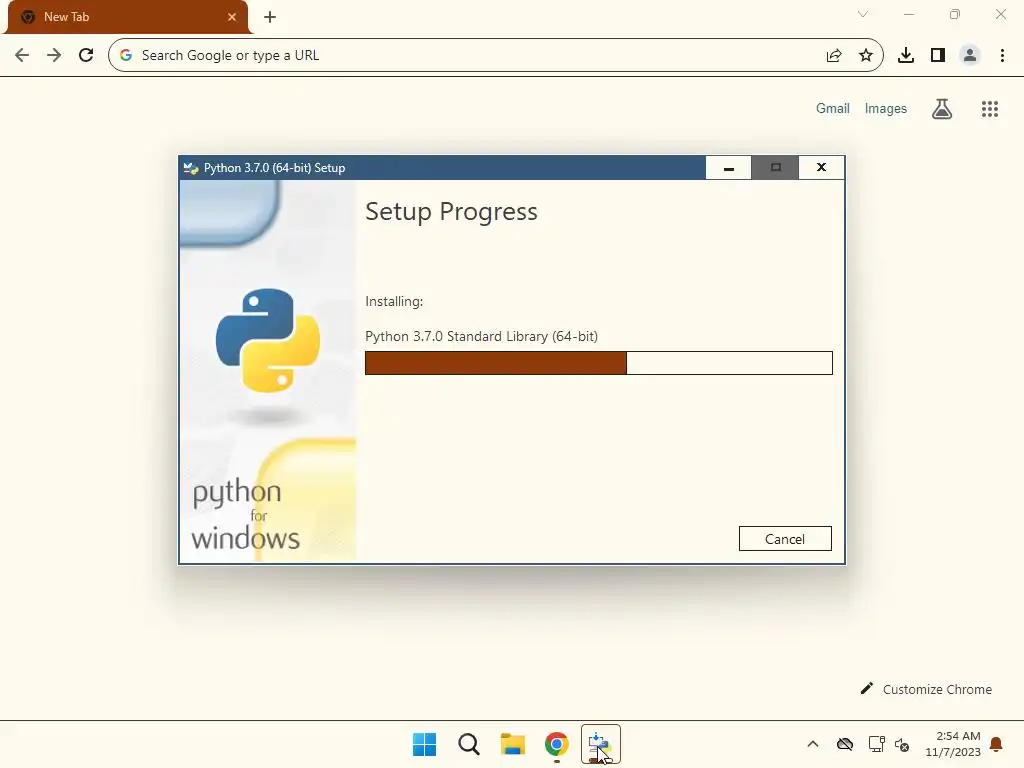Open Google apps grid
Viewport: 1024px width, 768px height.
pos(990,109)
